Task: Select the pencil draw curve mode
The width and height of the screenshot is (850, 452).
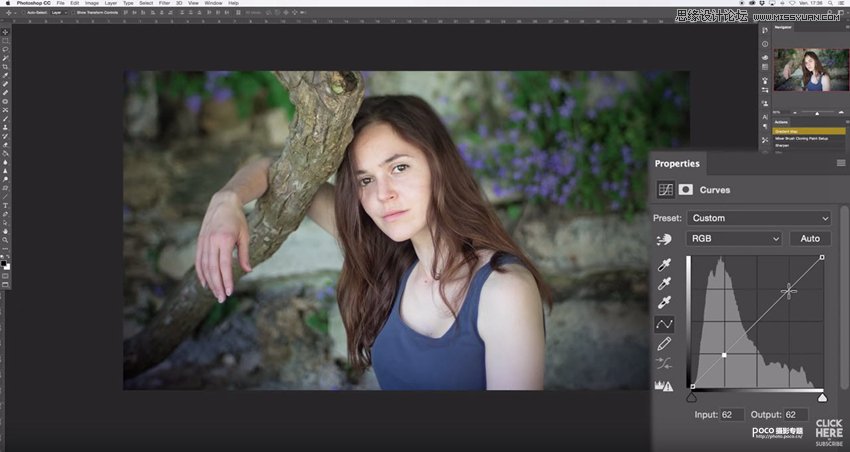Action: click(x=665, y=344)
